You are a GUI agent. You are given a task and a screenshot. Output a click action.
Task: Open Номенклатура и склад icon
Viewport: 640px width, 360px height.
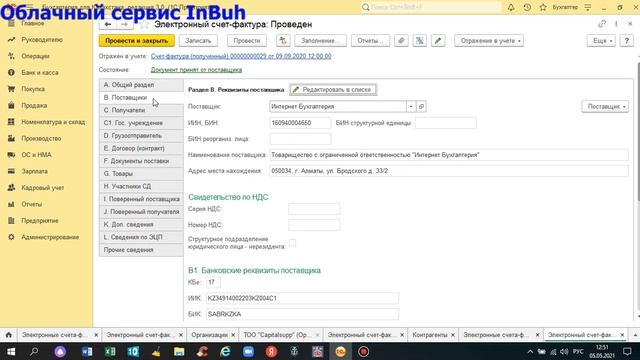click(x=11, y=122)
